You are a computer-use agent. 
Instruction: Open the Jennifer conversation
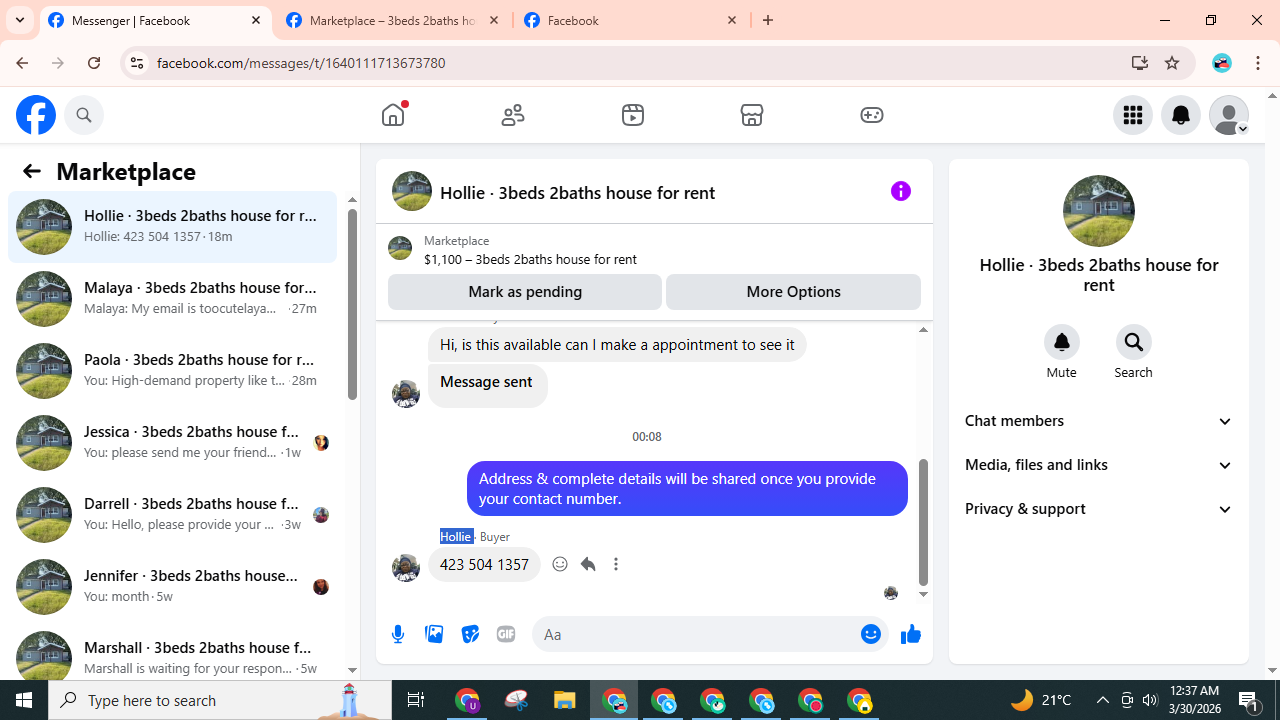172,587
